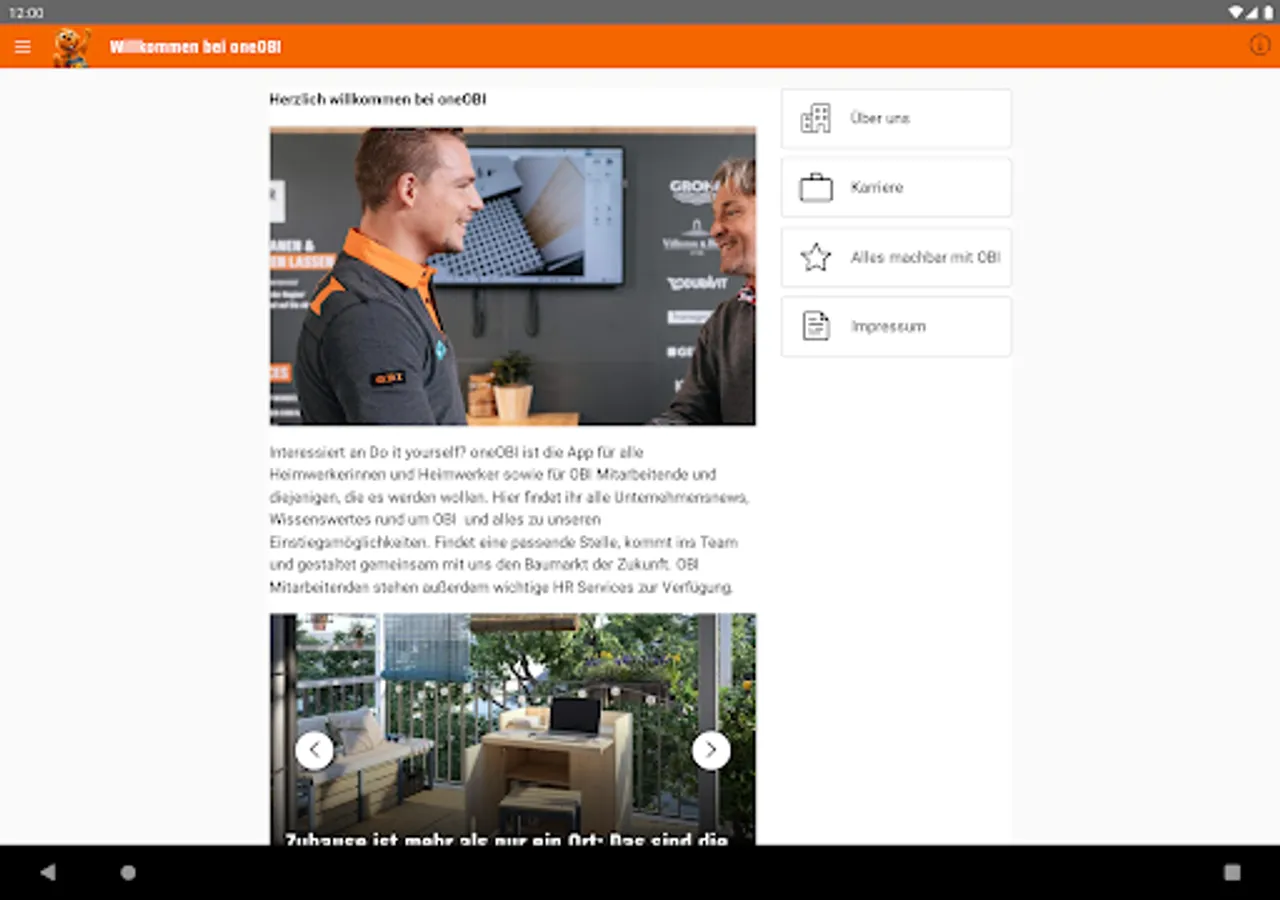Click the paragraph starting 'Interessiert an Do it yourself?'

509,520
